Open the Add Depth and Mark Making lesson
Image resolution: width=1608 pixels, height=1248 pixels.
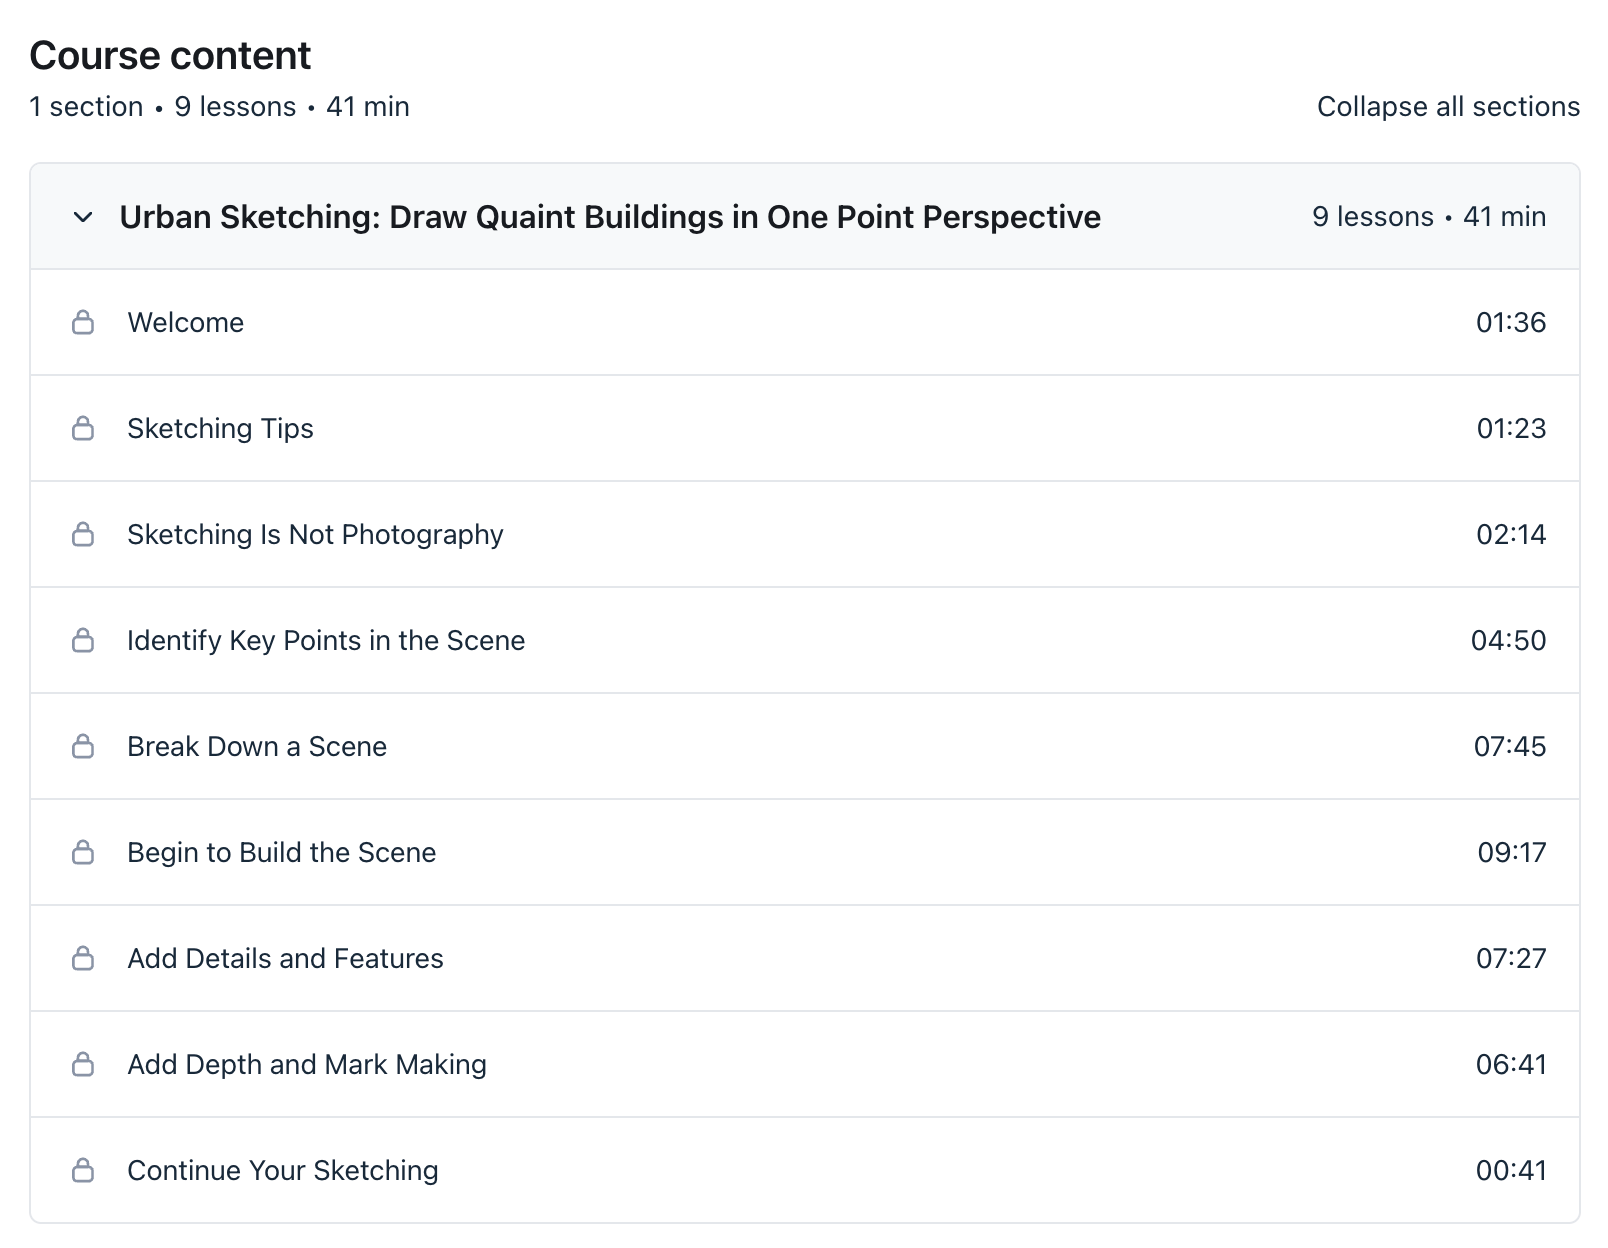[x=307, y=1064]
